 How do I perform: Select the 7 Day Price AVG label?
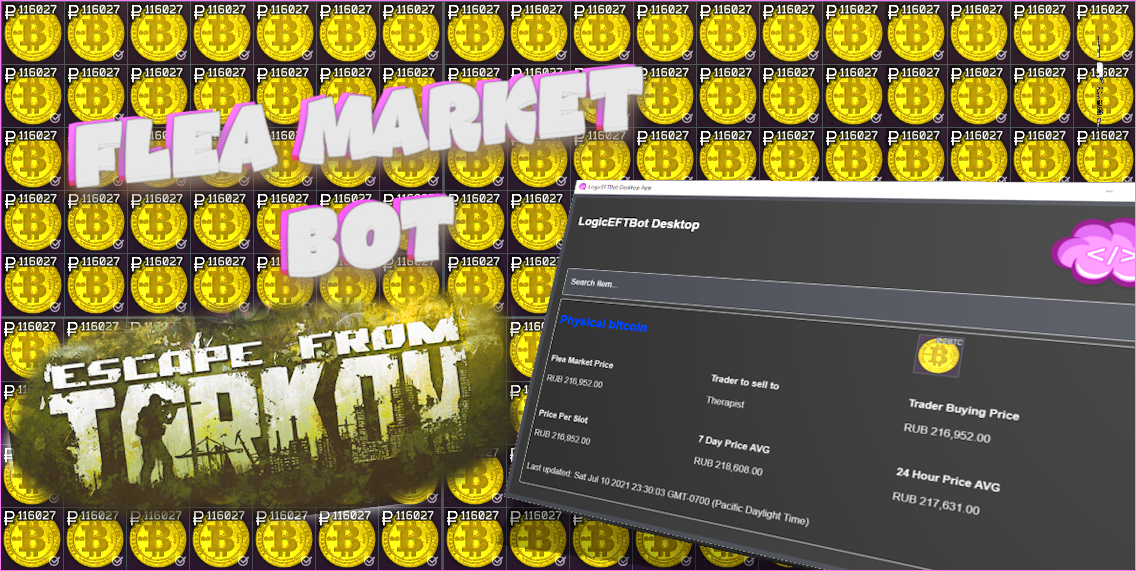[734, 444]
